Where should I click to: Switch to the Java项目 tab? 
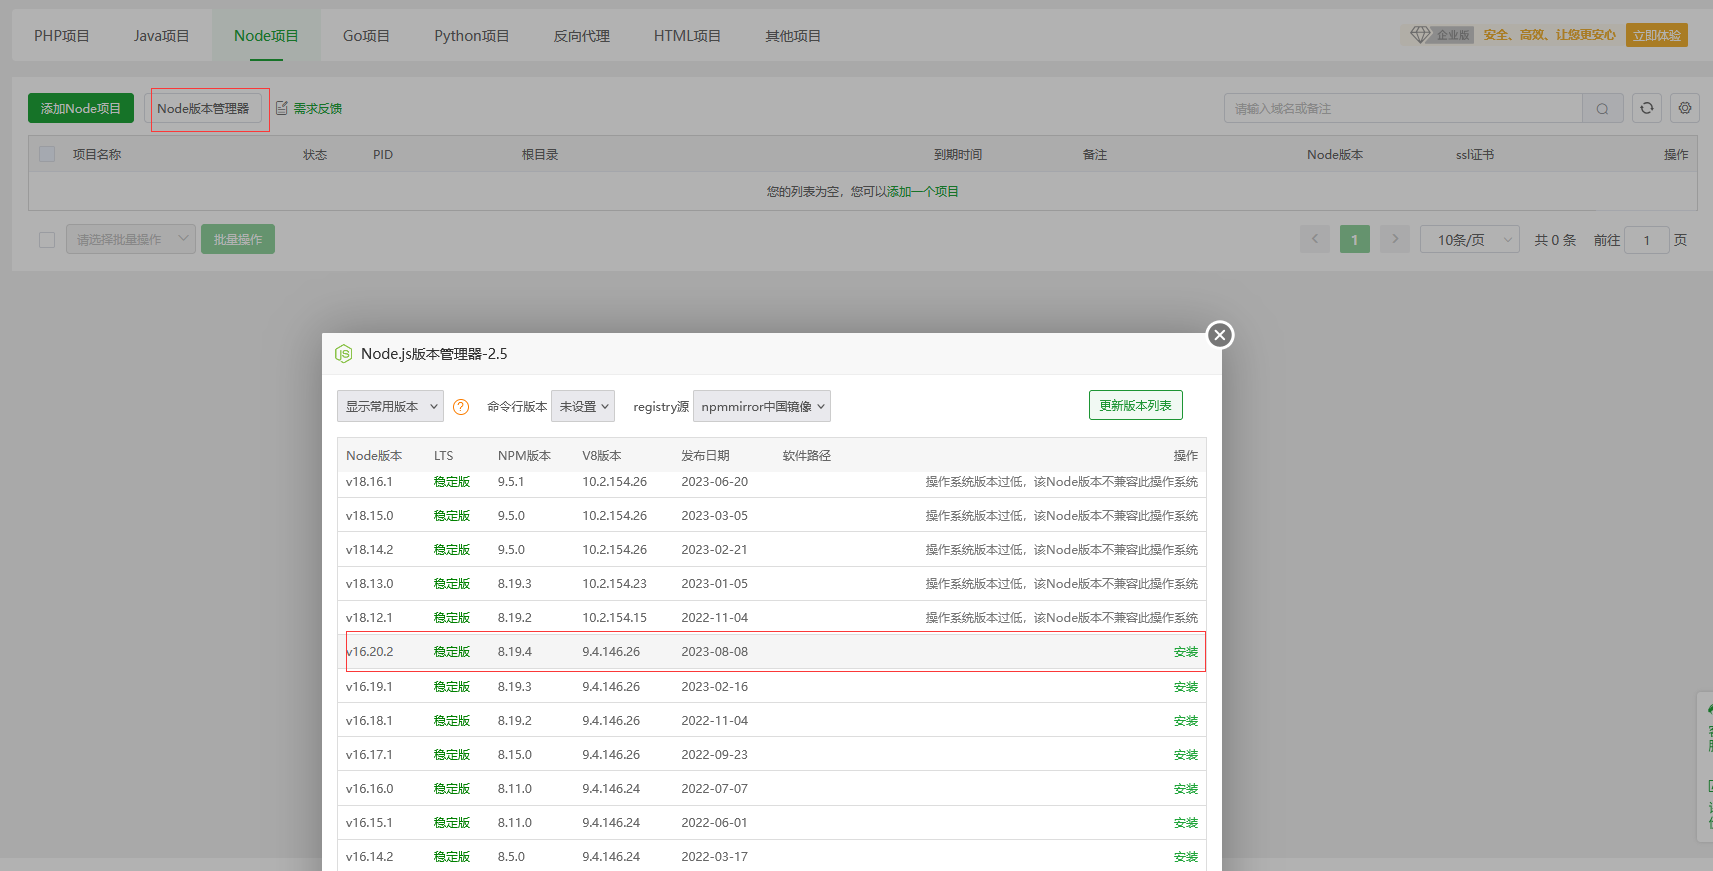(161, 36)
